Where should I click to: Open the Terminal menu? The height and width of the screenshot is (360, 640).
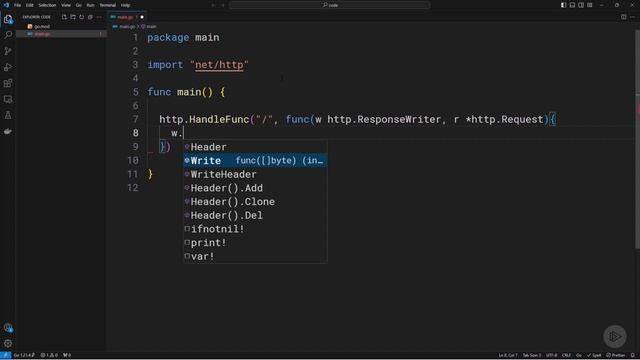108,5
